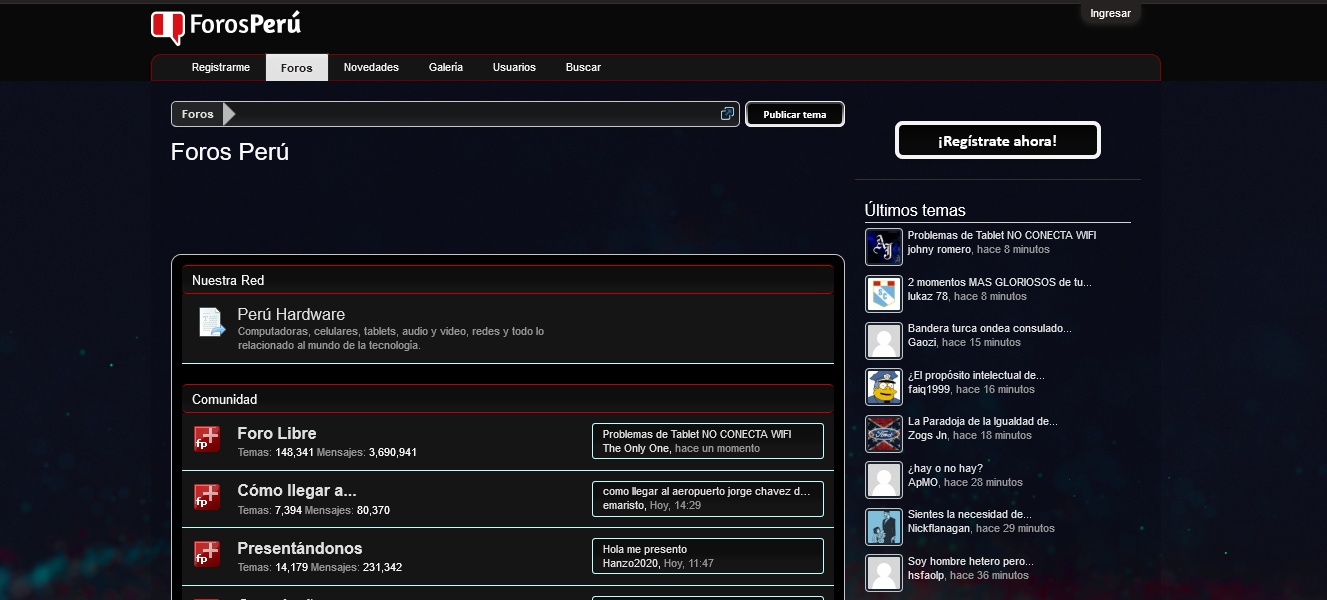Image resolution: width=1327 pixels, height=600 pixels.
Task: Select the Foros tab
Action: click(x=297, y=68)
